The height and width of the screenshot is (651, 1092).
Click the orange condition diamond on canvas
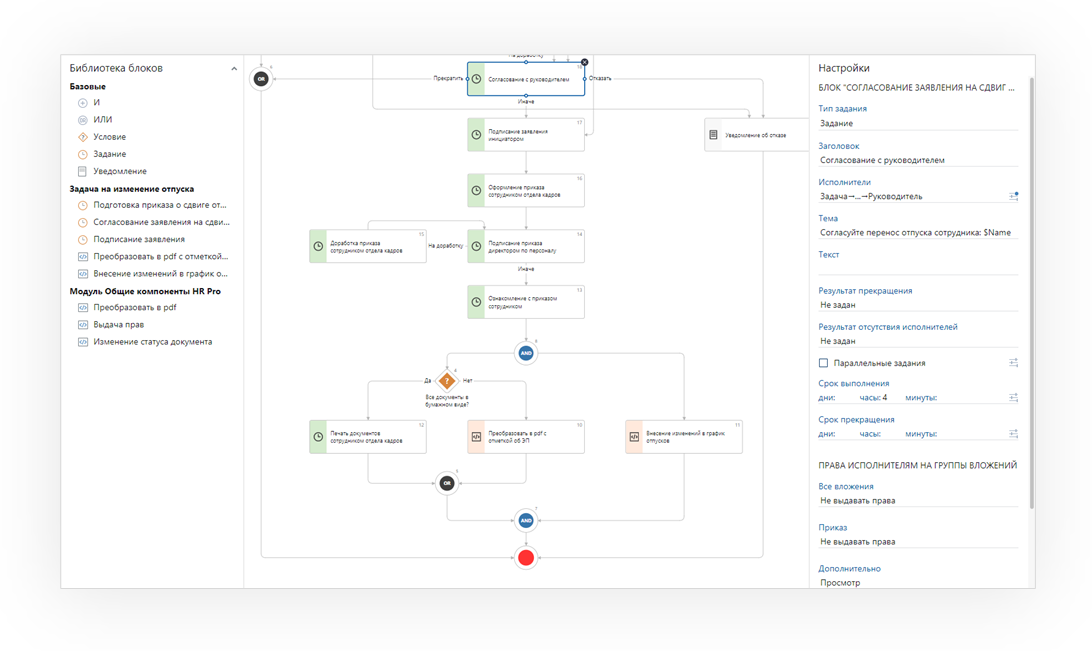point(447,380)
